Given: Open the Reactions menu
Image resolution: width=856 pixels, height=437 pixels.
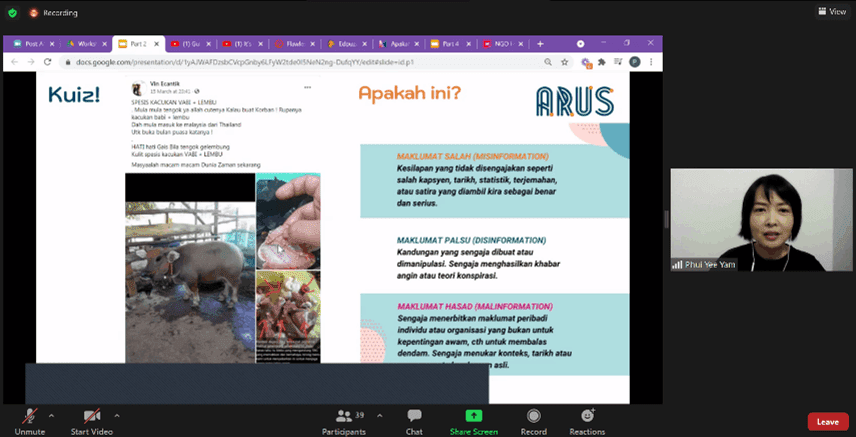Looking at the screenshot, I should point(587,422).
